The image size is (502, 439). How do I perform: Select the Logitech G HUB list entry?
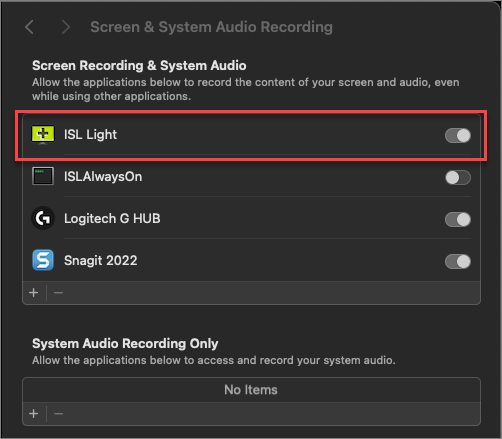coord(251,218)
